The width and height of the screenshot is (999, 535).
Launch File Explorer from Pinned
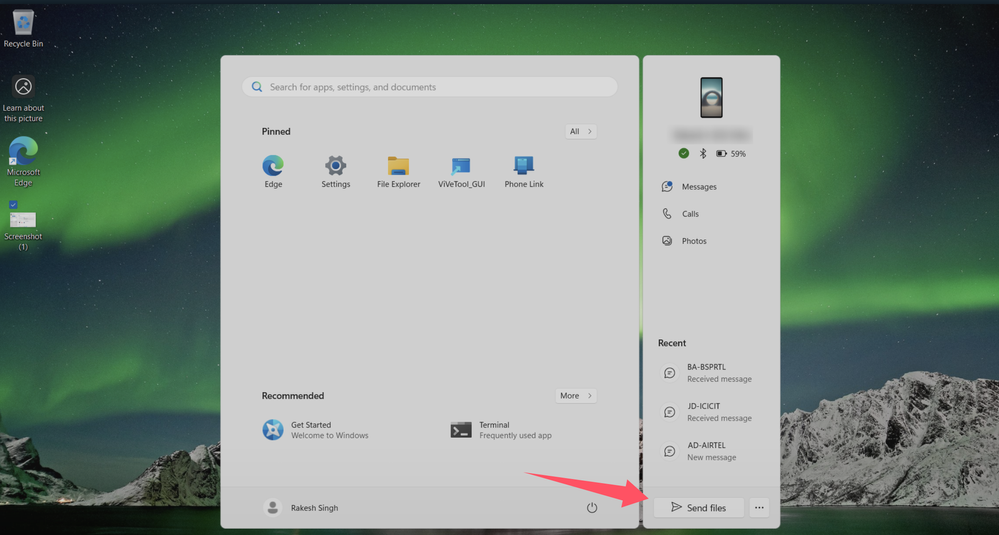pos(398,171)
